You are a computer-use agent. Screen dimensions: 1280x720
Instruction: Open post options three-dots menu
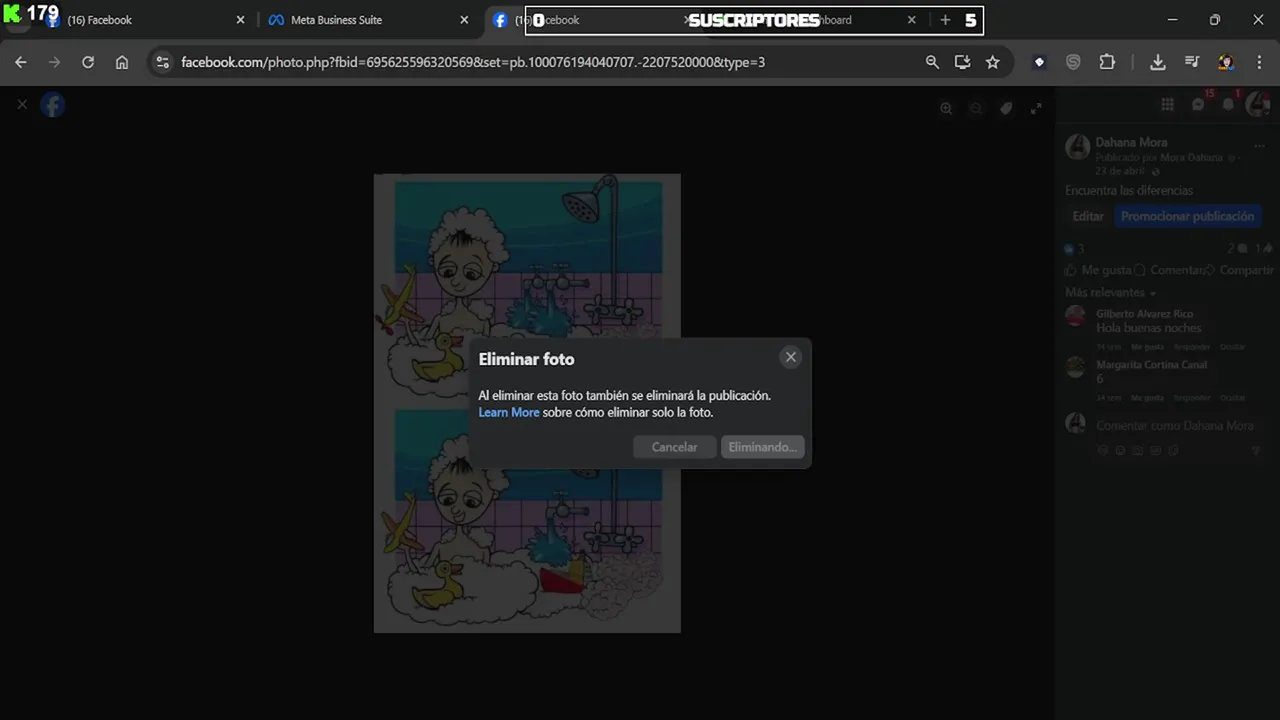(x=1259, y=146)
